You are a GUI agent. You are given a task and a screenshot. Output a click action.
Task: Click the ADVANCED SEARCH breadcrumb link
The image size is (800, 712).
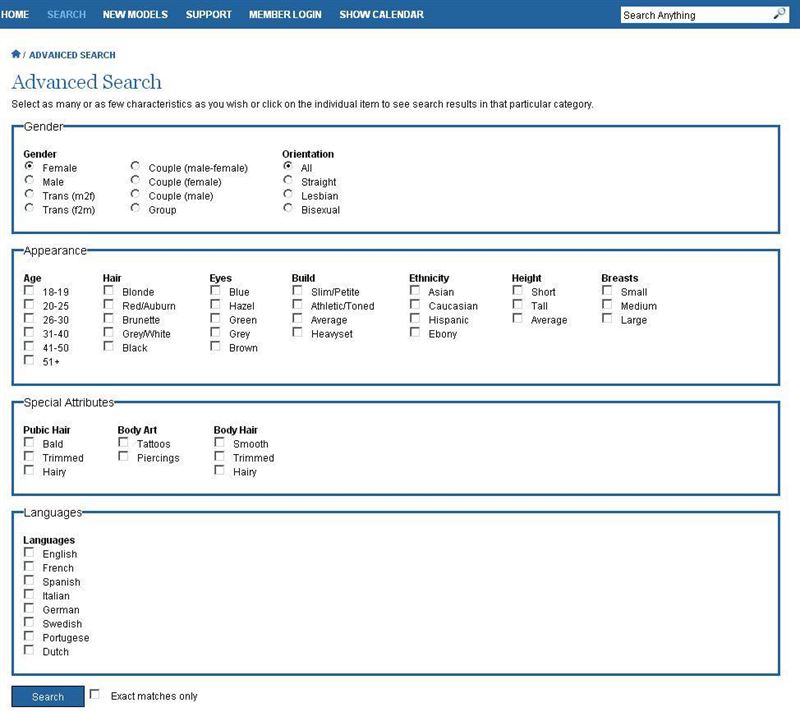point(72,55)
